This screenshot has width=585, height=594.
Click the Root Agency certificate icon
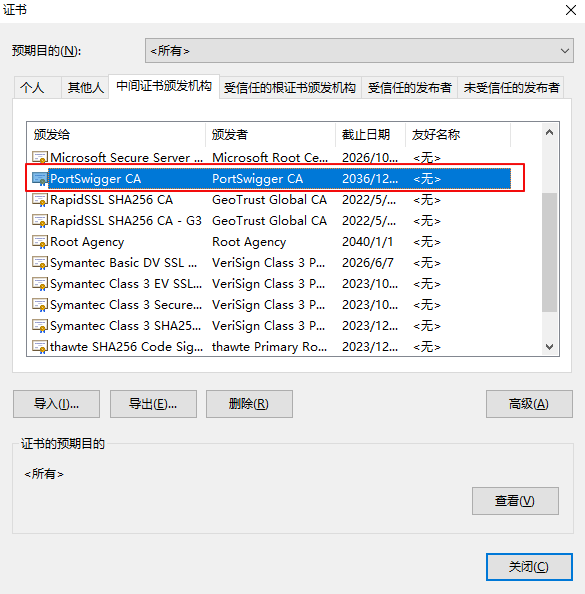pos(40,242)
